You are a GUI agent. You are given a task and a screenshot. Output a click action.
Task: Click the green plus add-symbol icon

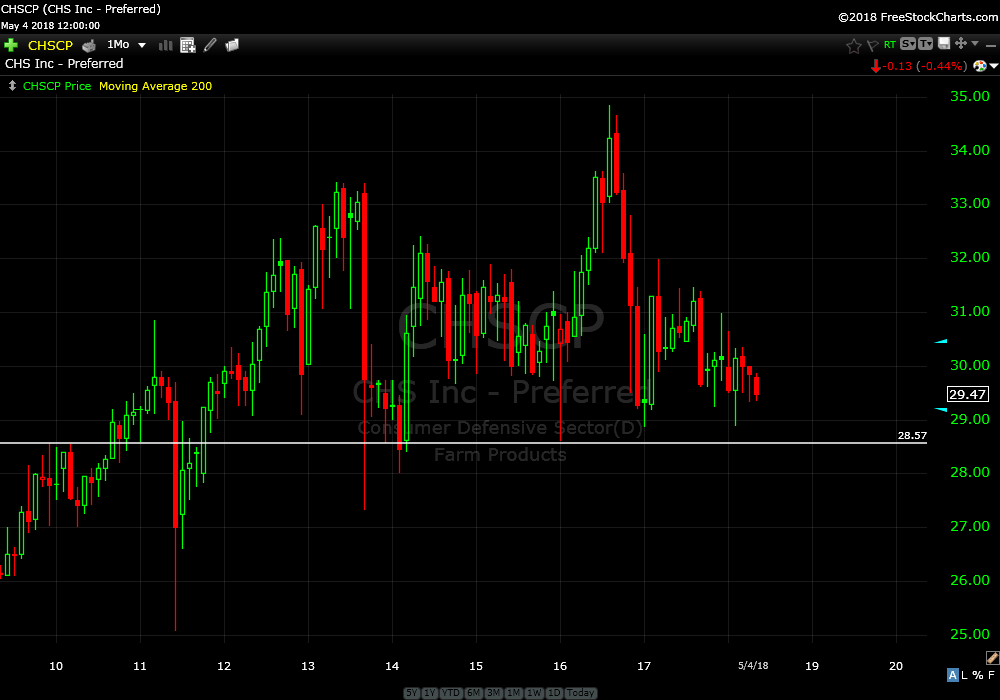tap(11, 45)
